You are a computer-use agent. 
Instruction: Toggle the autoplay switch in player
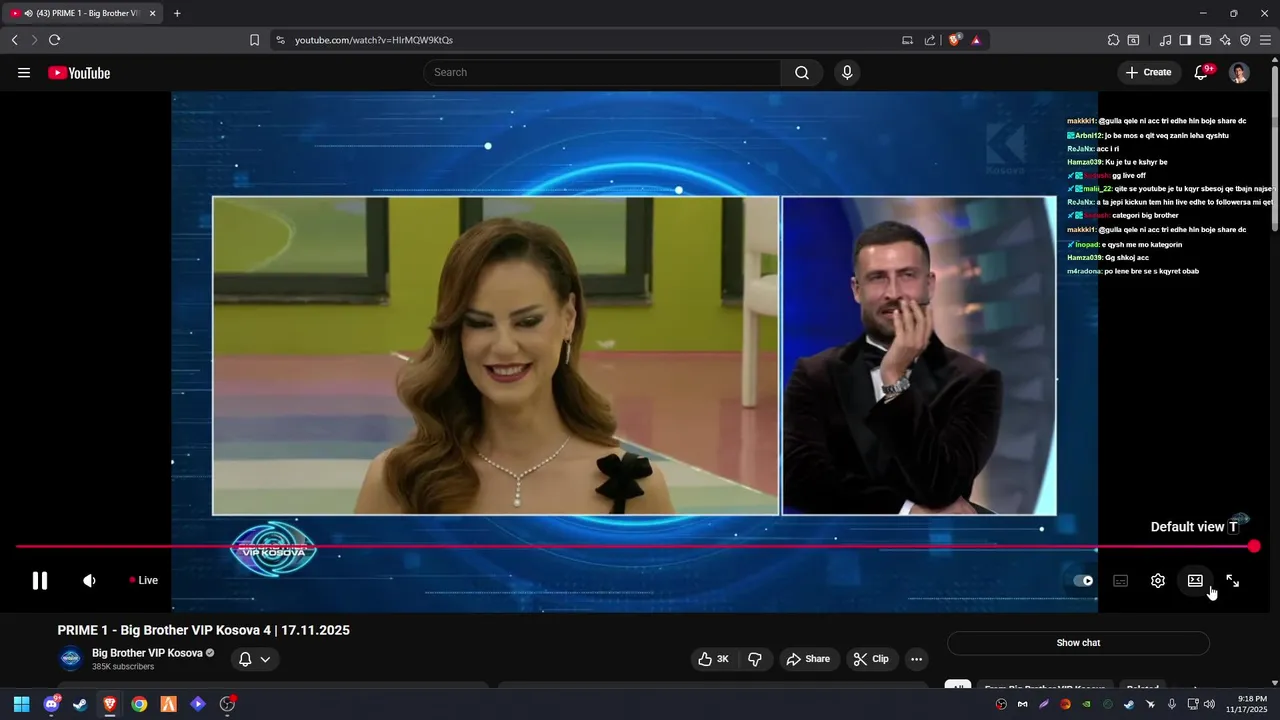point(1083,580)
